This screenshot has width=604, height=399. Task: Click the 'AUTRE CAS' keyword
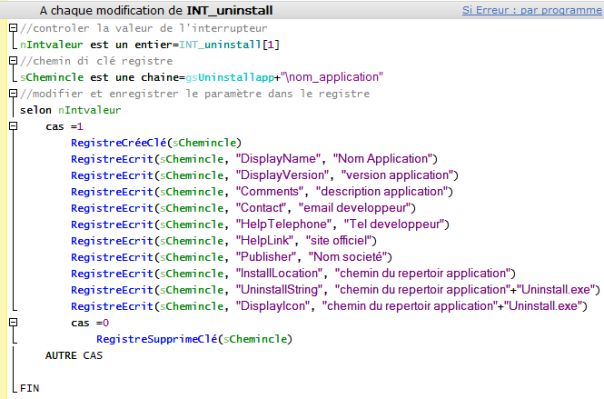pyautogui.click(x=74, y=355)
